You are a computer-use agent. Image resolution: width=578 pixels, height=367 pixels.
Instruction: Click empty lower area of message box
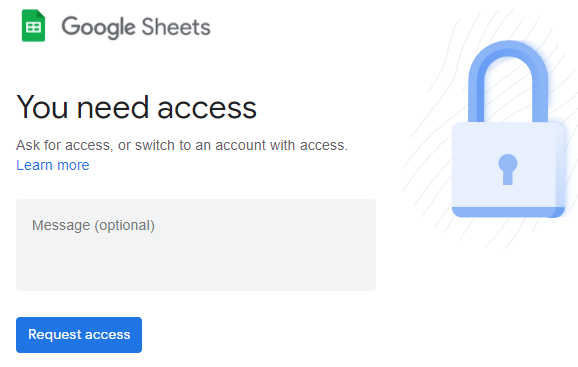[x=196, y=269]
